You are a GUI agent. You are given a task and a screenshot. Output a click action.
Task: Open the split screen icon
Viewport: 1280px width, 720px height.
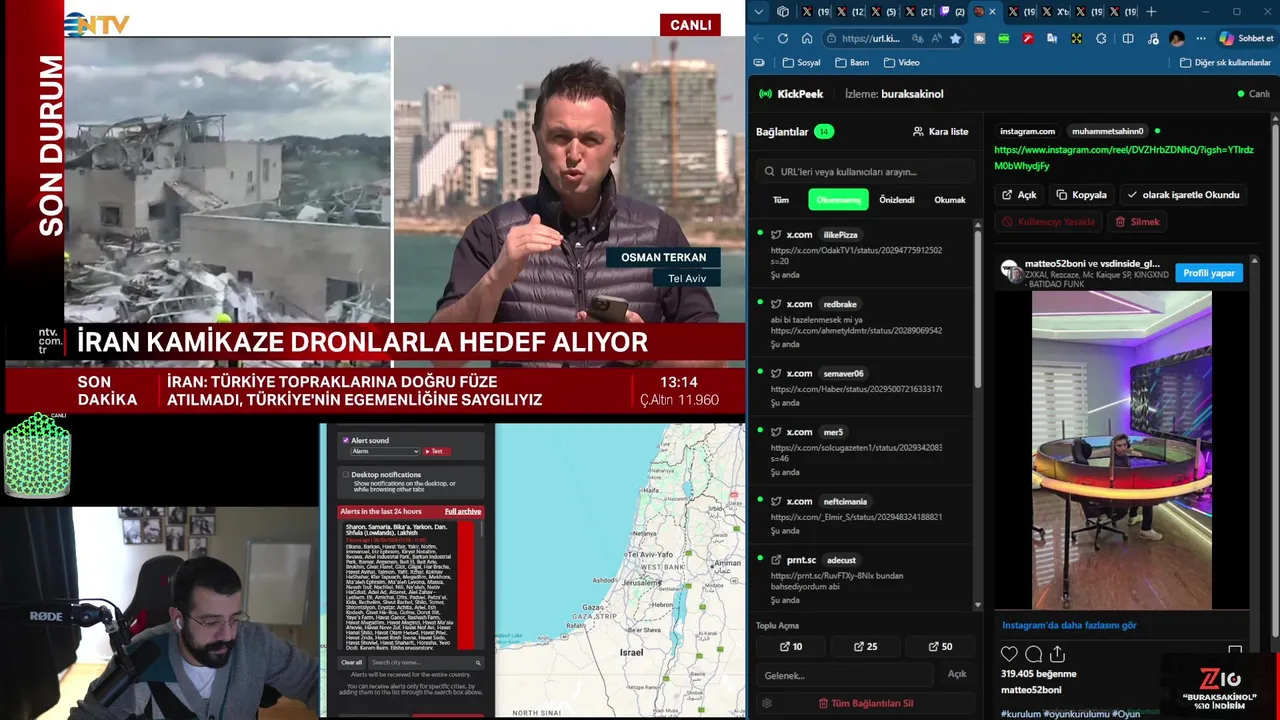[1128, 38]
